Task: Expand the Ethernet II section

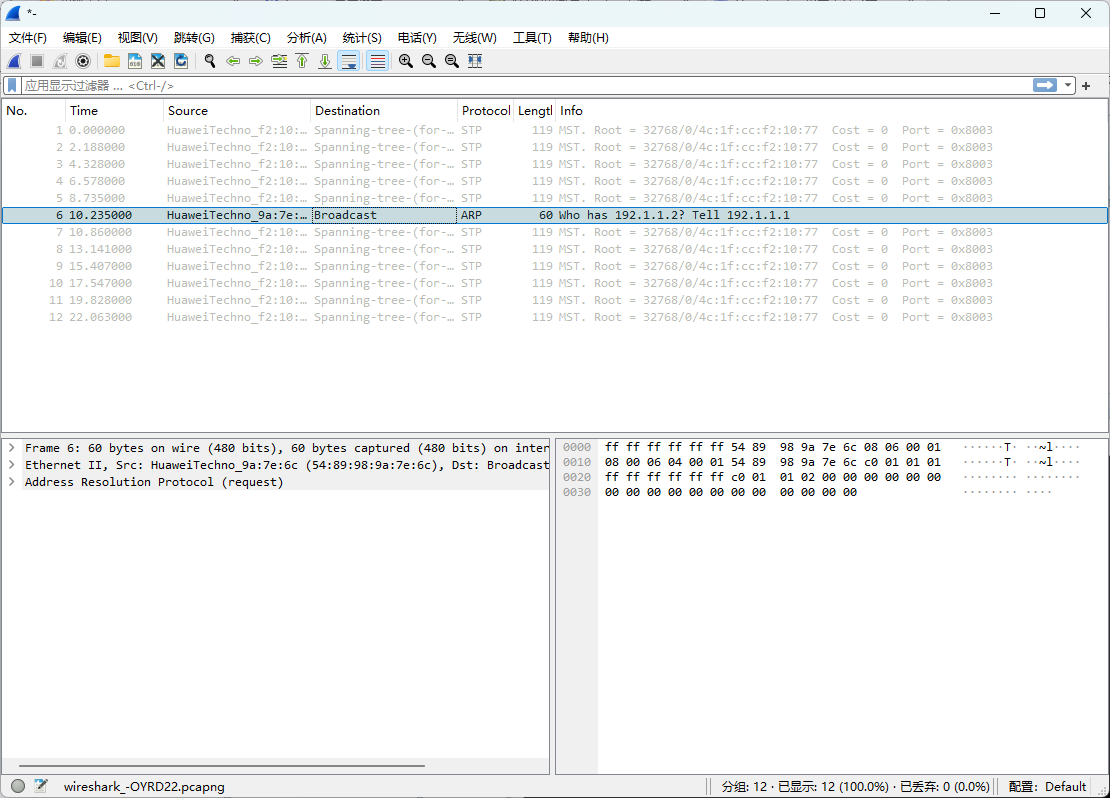Action: [x=12, y=465]
